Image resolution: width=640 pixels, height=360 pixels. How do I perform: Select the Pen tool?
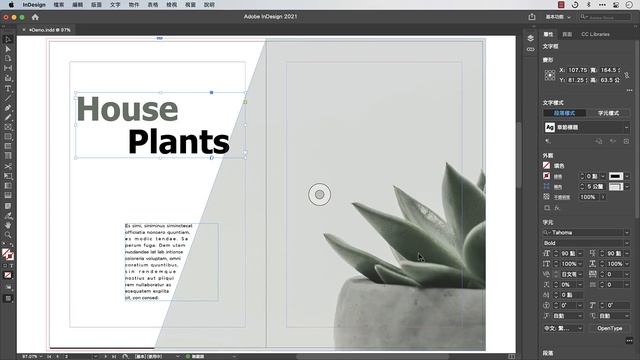pyautogui.click(x=8, y=108)
